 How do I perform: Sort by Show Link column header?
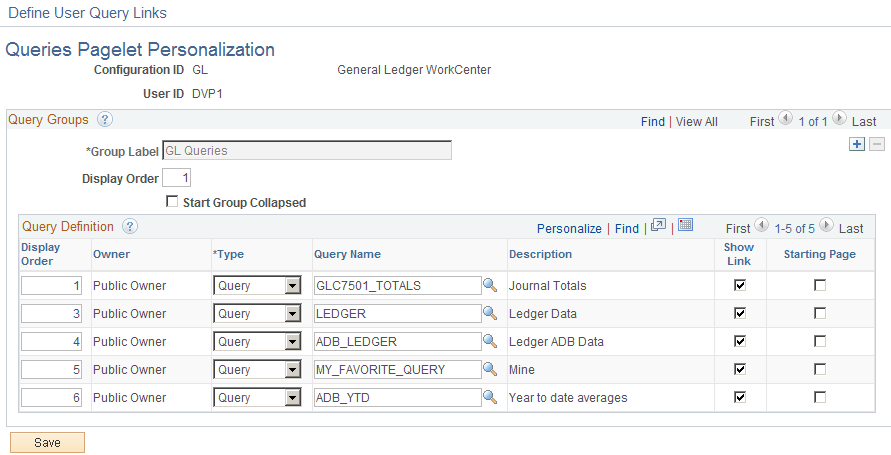tap(739, 254)
